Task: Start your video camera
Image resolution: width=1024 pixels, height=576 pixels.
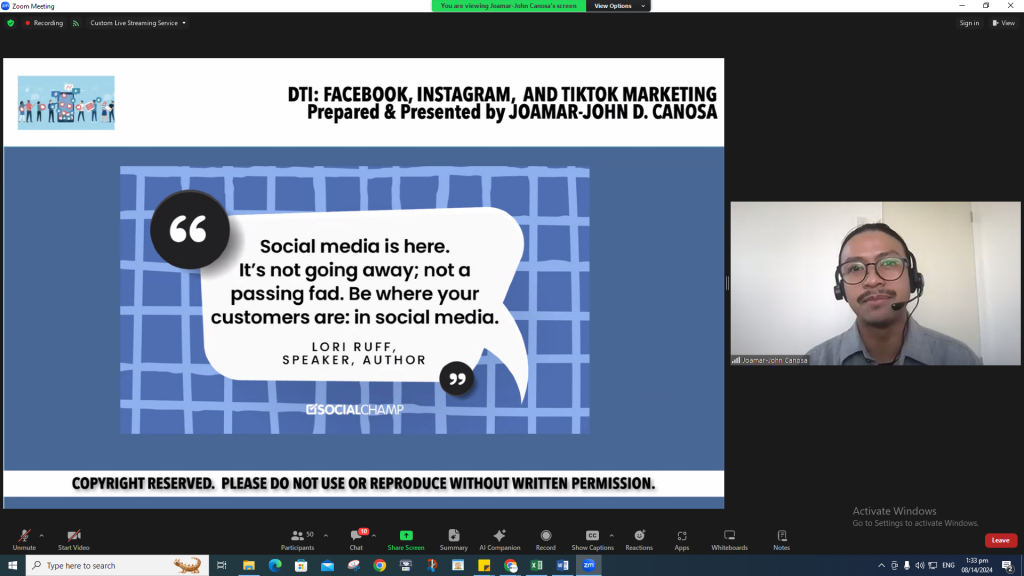Action: pyautogui.click(x=72, y=540)
